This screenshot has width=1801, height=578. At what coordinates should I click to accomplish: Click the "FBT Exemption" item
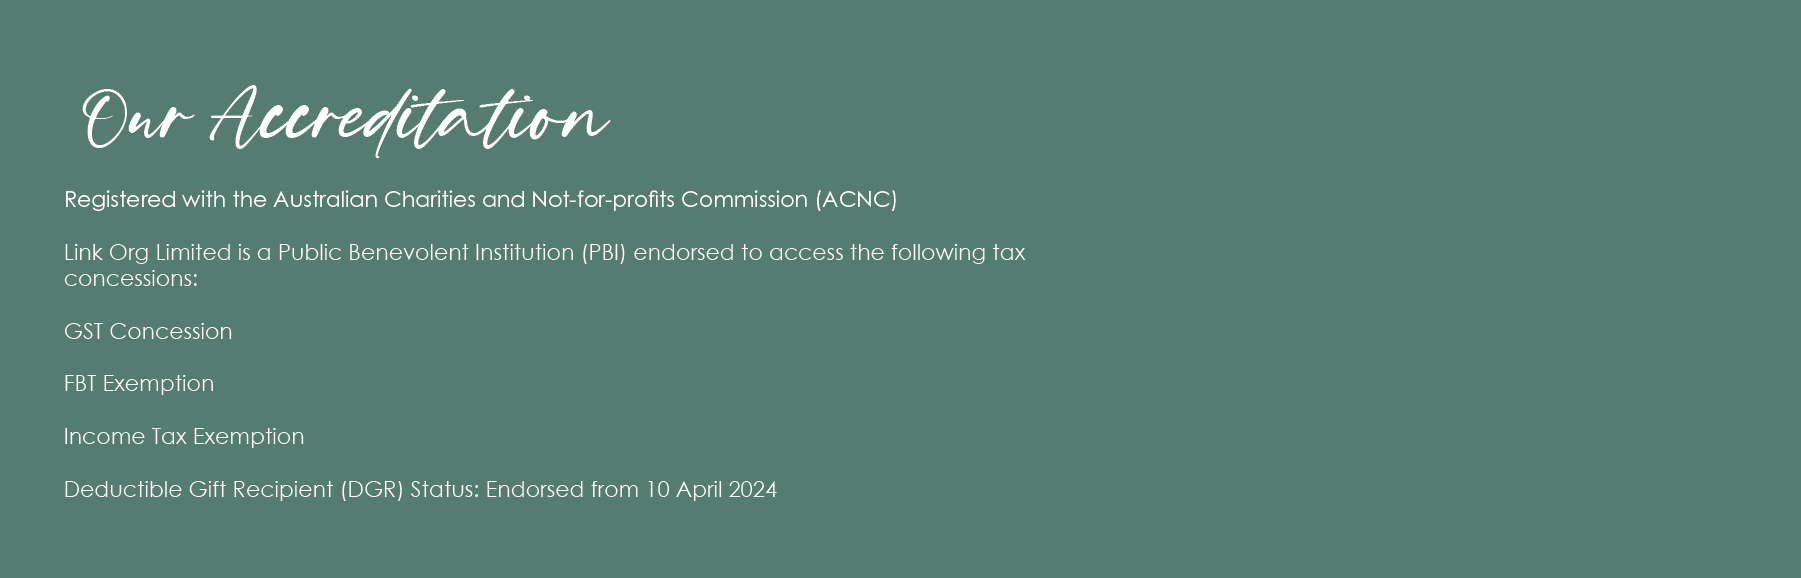click(x=139, y=384)
